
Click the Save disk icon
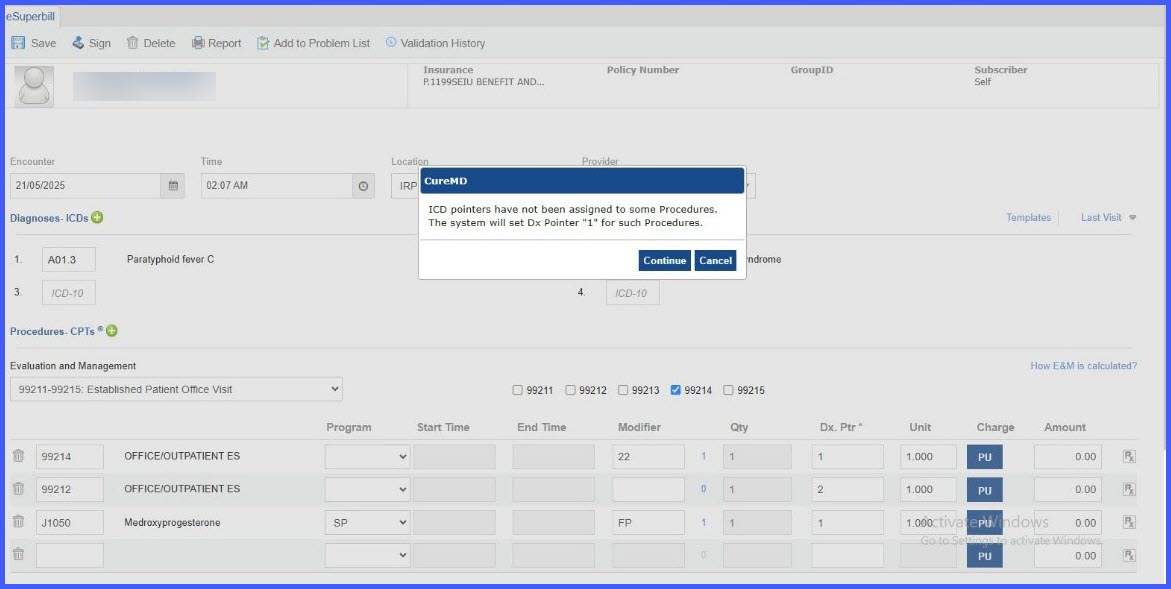coord(18,43)
